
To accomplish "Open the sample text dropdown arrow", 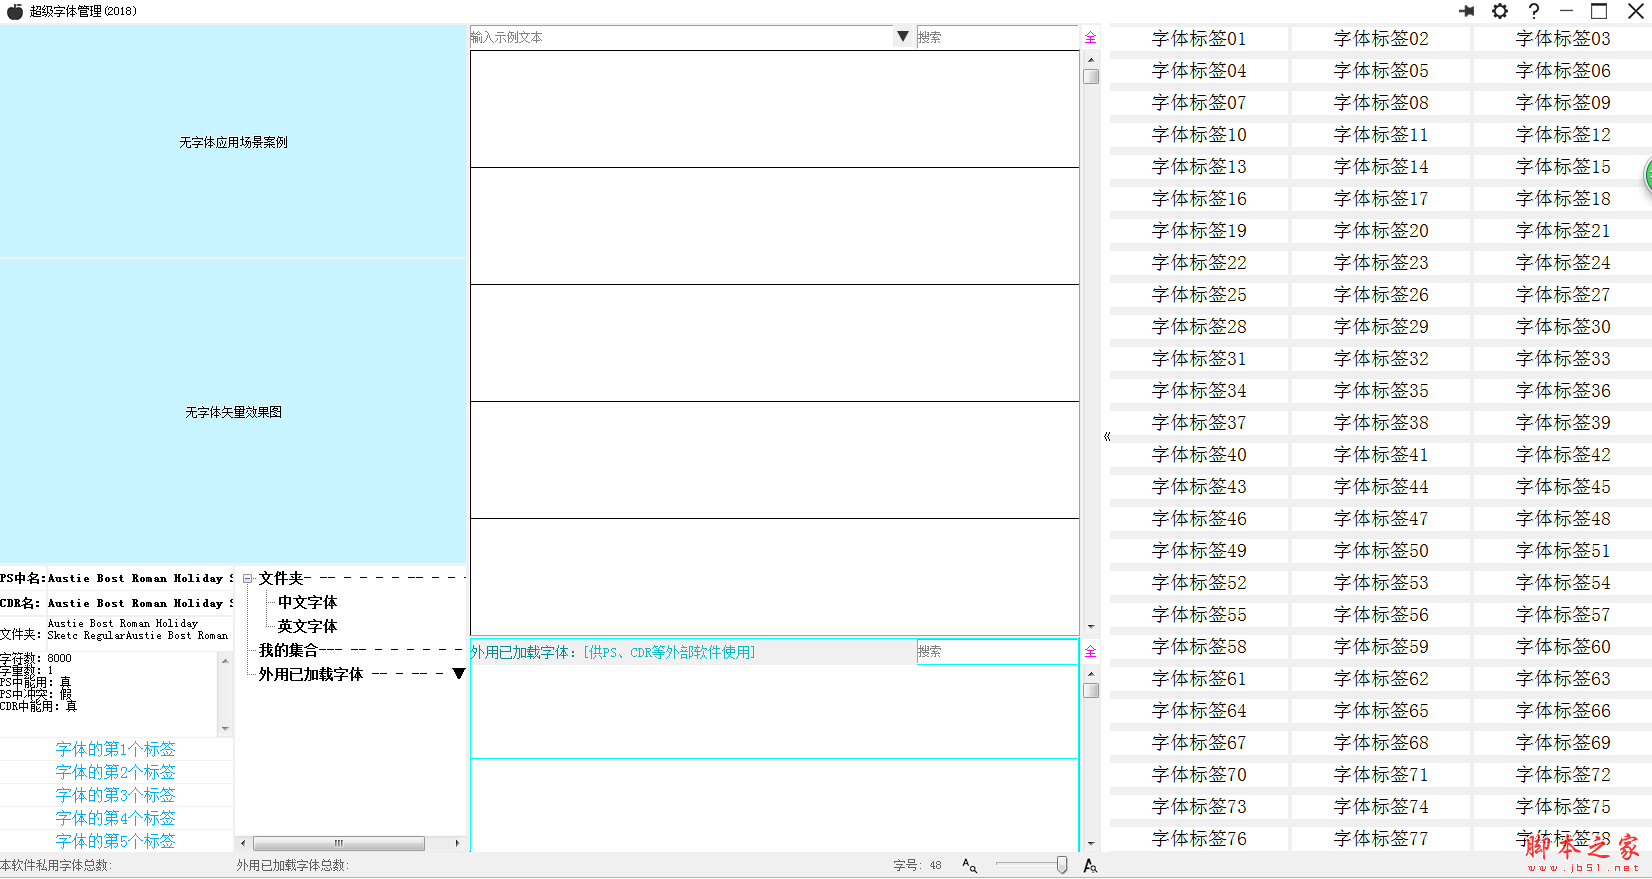I will click(902, 37).
